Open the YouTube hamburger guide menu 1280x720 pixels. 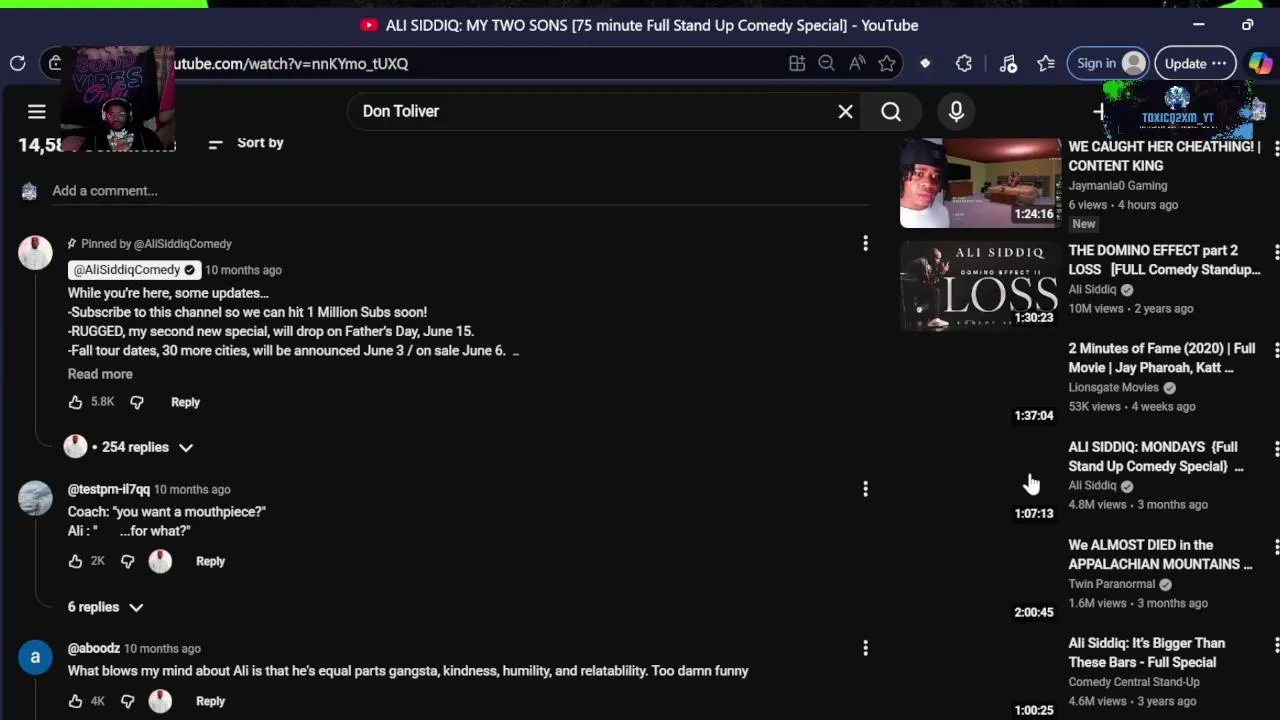coord(37,111)
